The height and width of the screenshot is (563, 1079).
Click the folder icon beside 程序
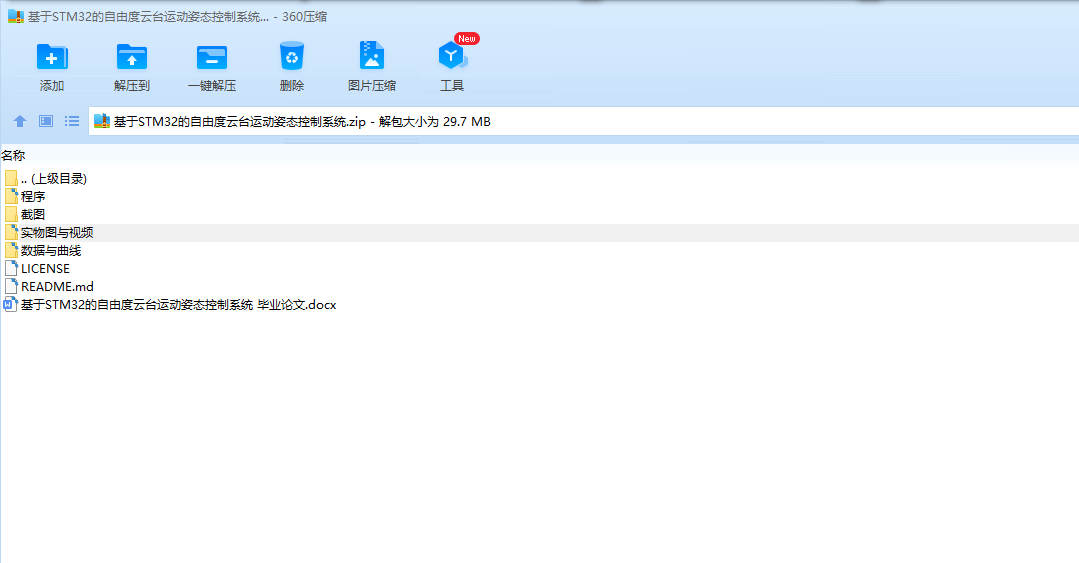11,196
